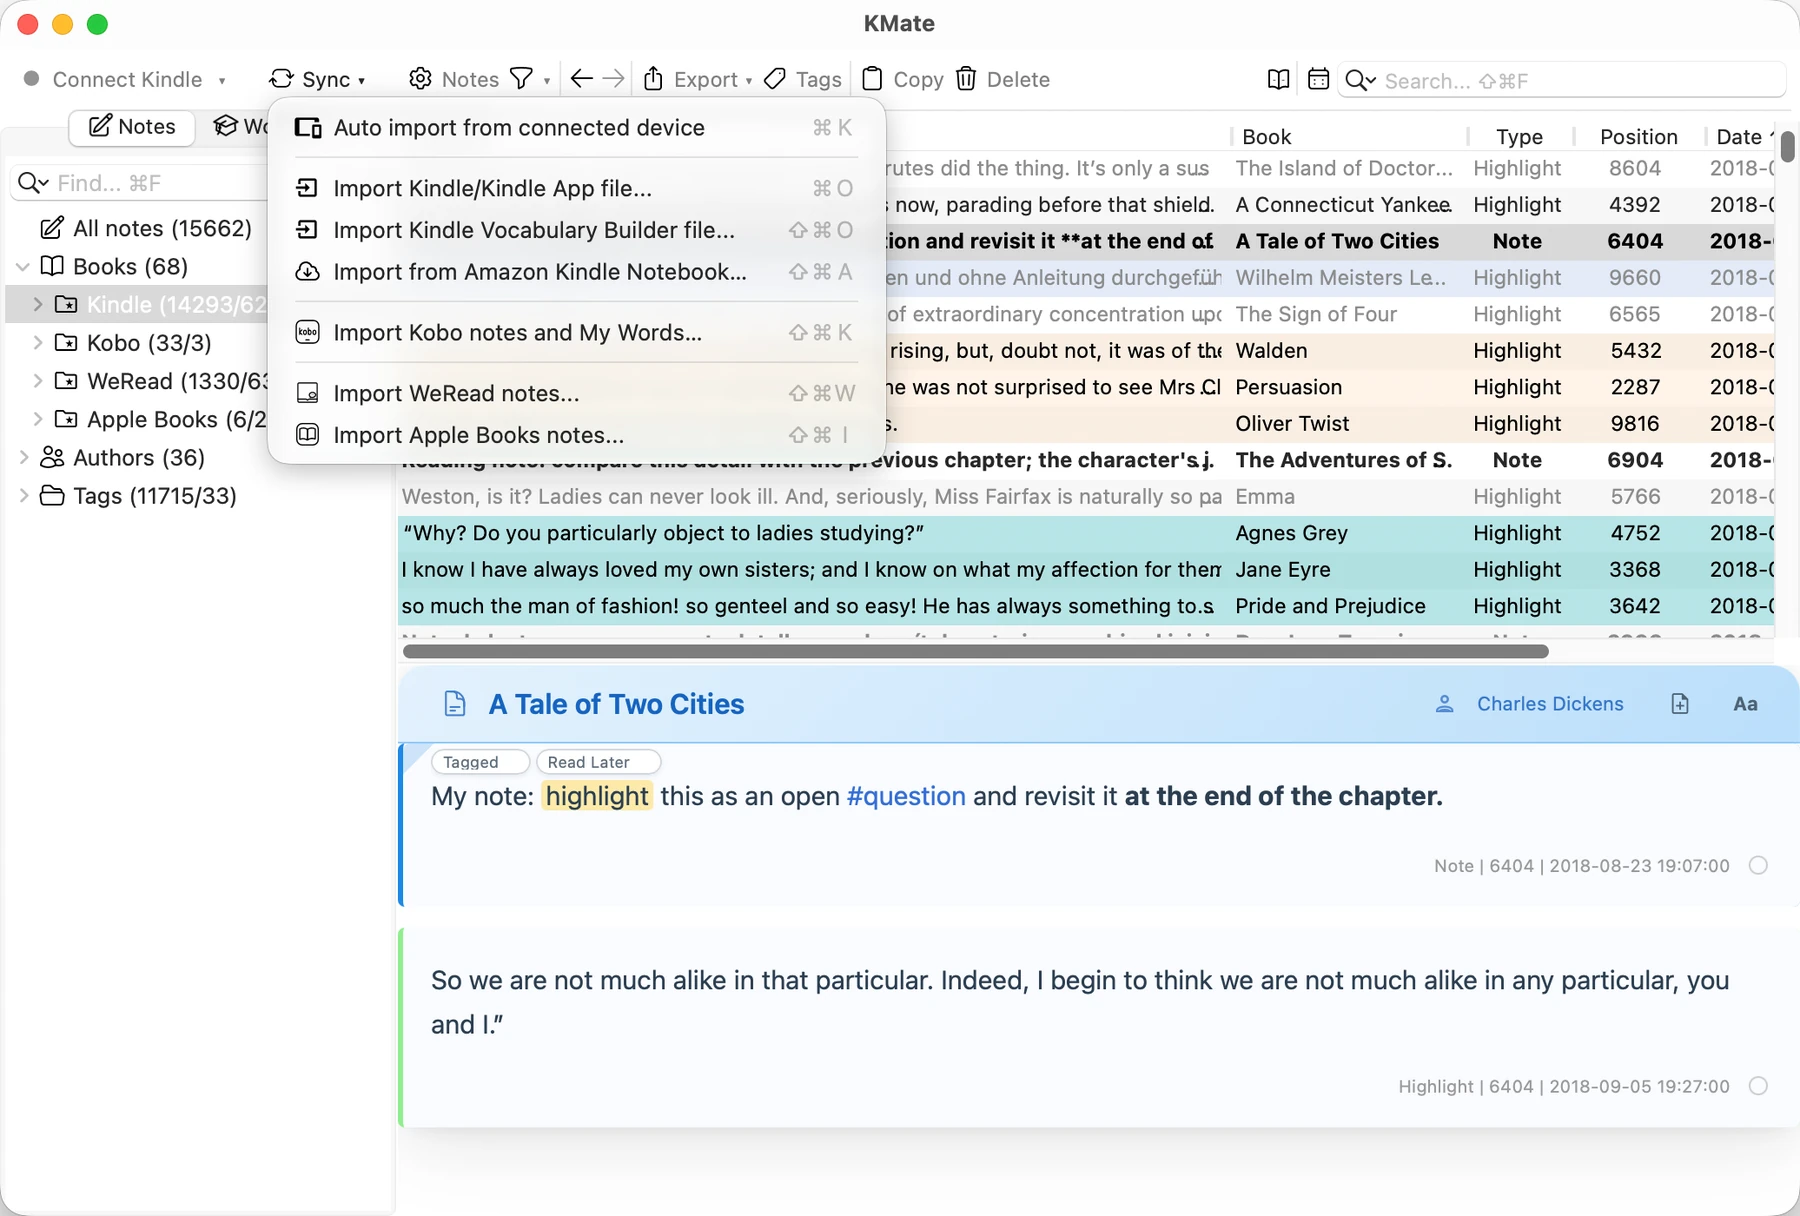Click the Copy clipboard icon
The image size is (1800, 1216).
(872, 79)
